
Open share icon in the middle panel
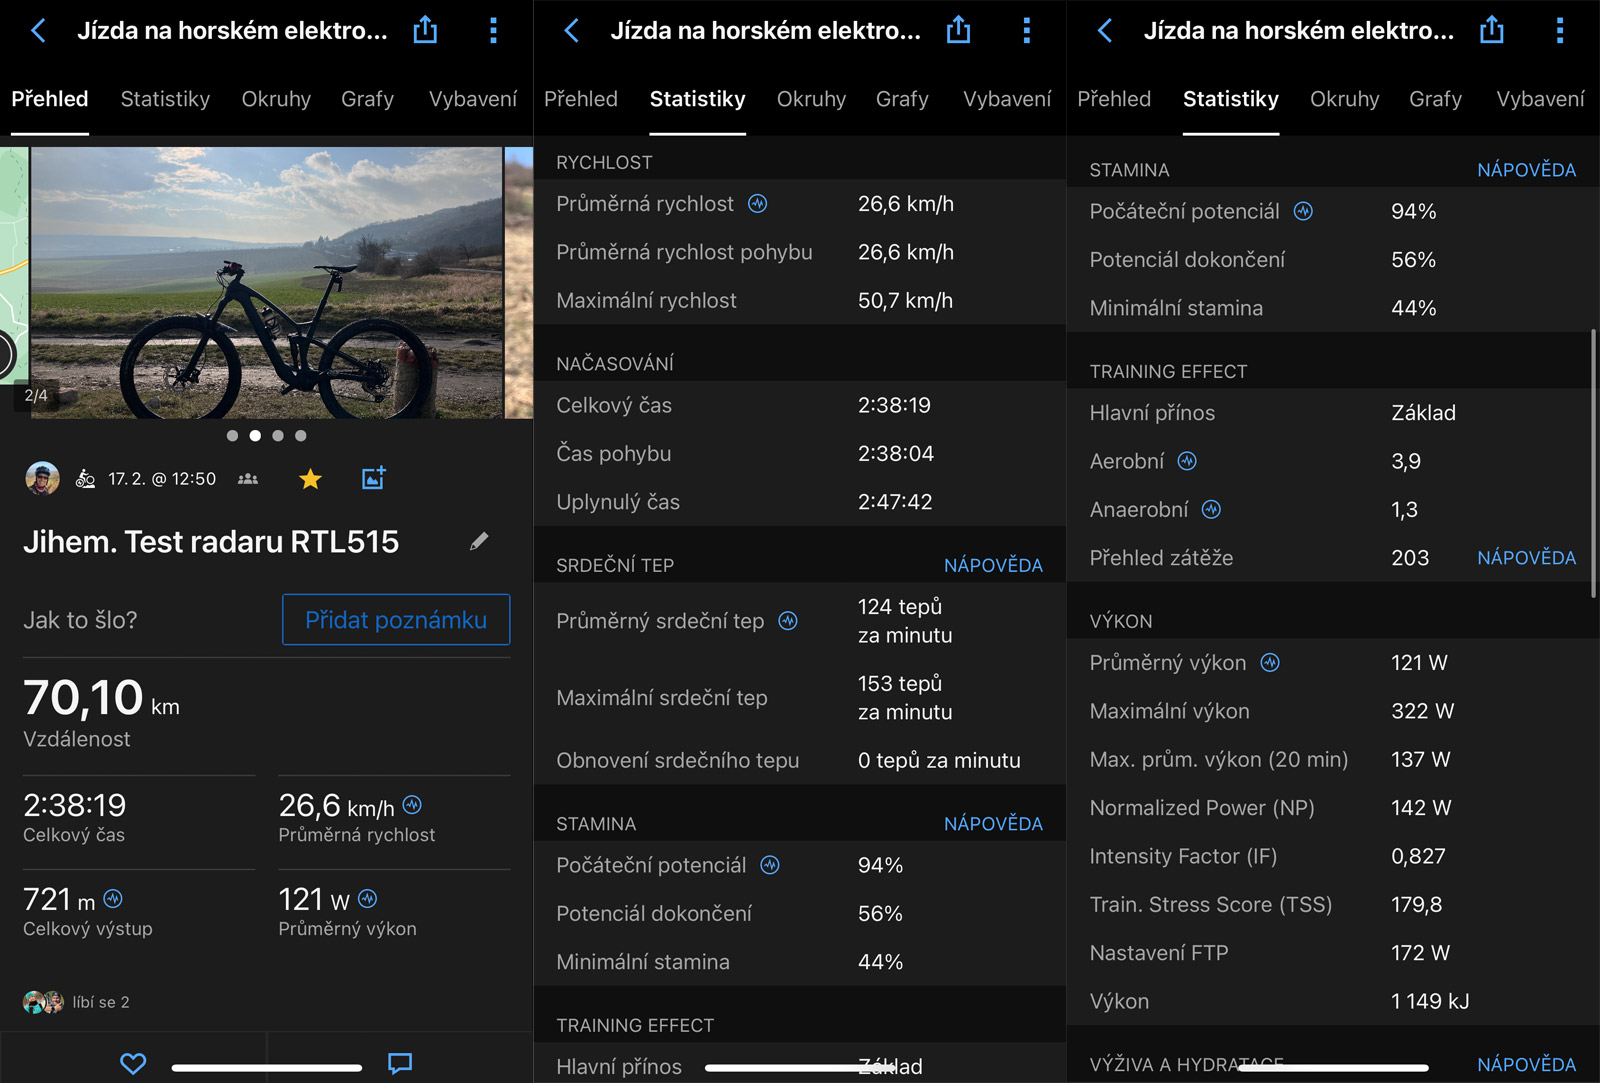click(x=958, y=30)
